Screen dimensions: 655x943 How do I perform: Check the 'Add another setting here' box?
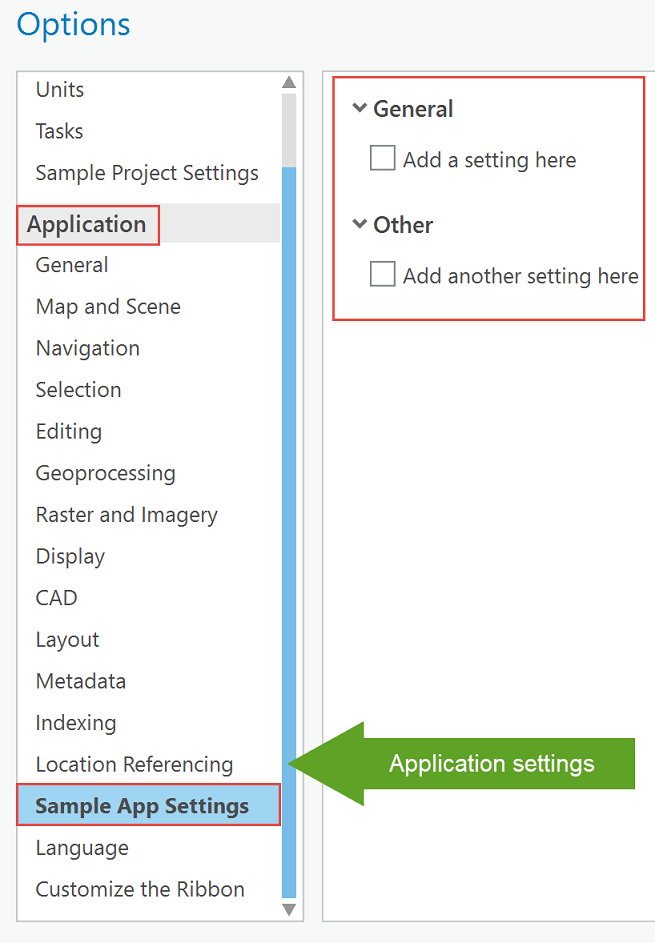[x=383, y=275]
